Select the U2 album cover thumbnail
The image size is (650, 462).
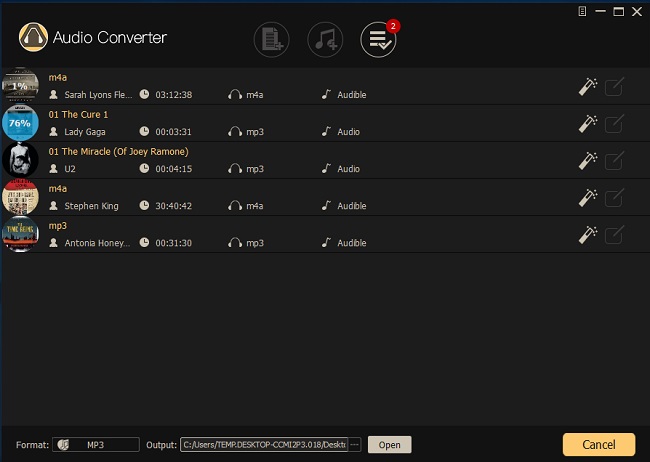coord(20,160)
